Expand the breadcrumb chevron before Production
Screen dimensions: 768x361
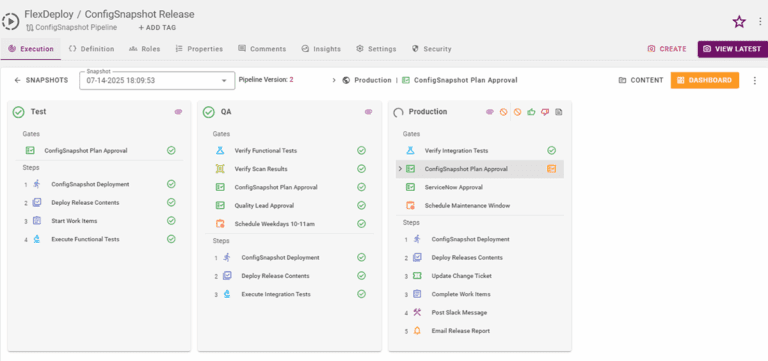tap(334, 80)
